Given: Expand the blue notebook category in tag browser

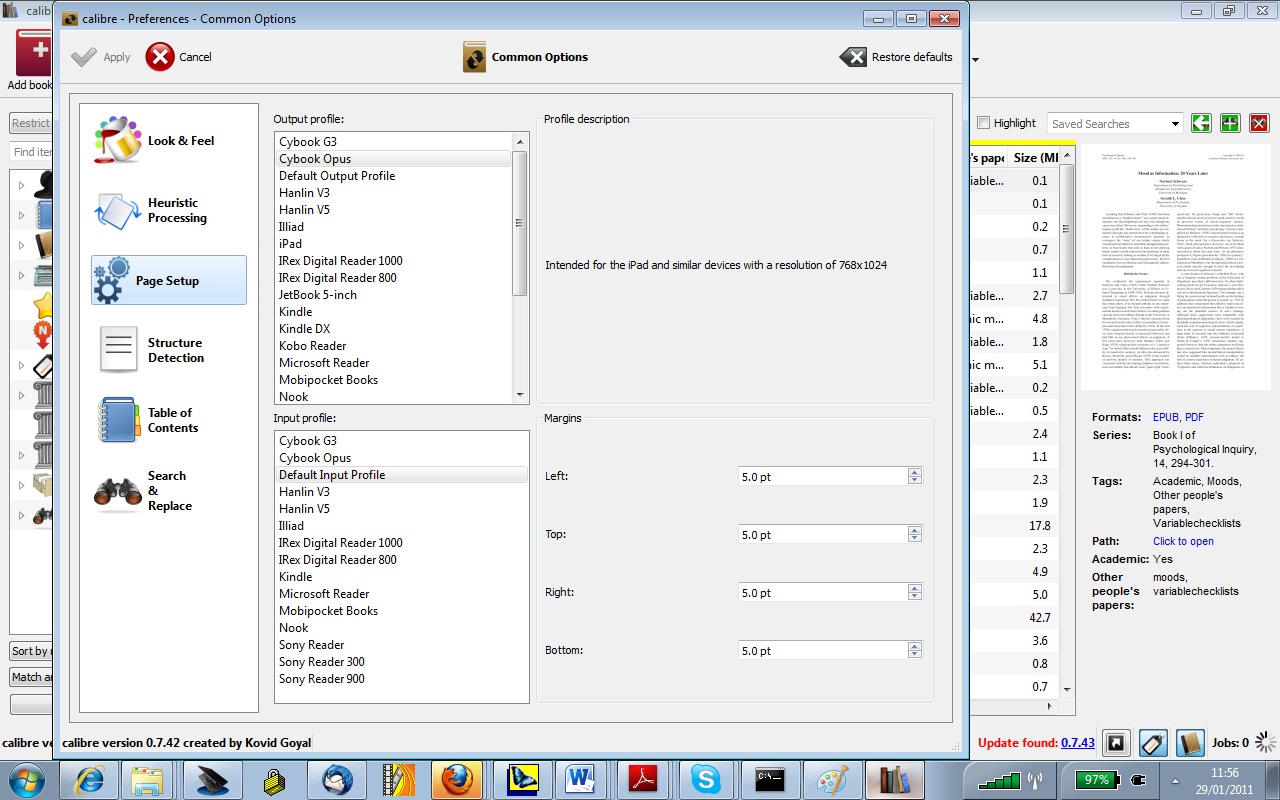Looking at the screenshot, I should (21, 215).
